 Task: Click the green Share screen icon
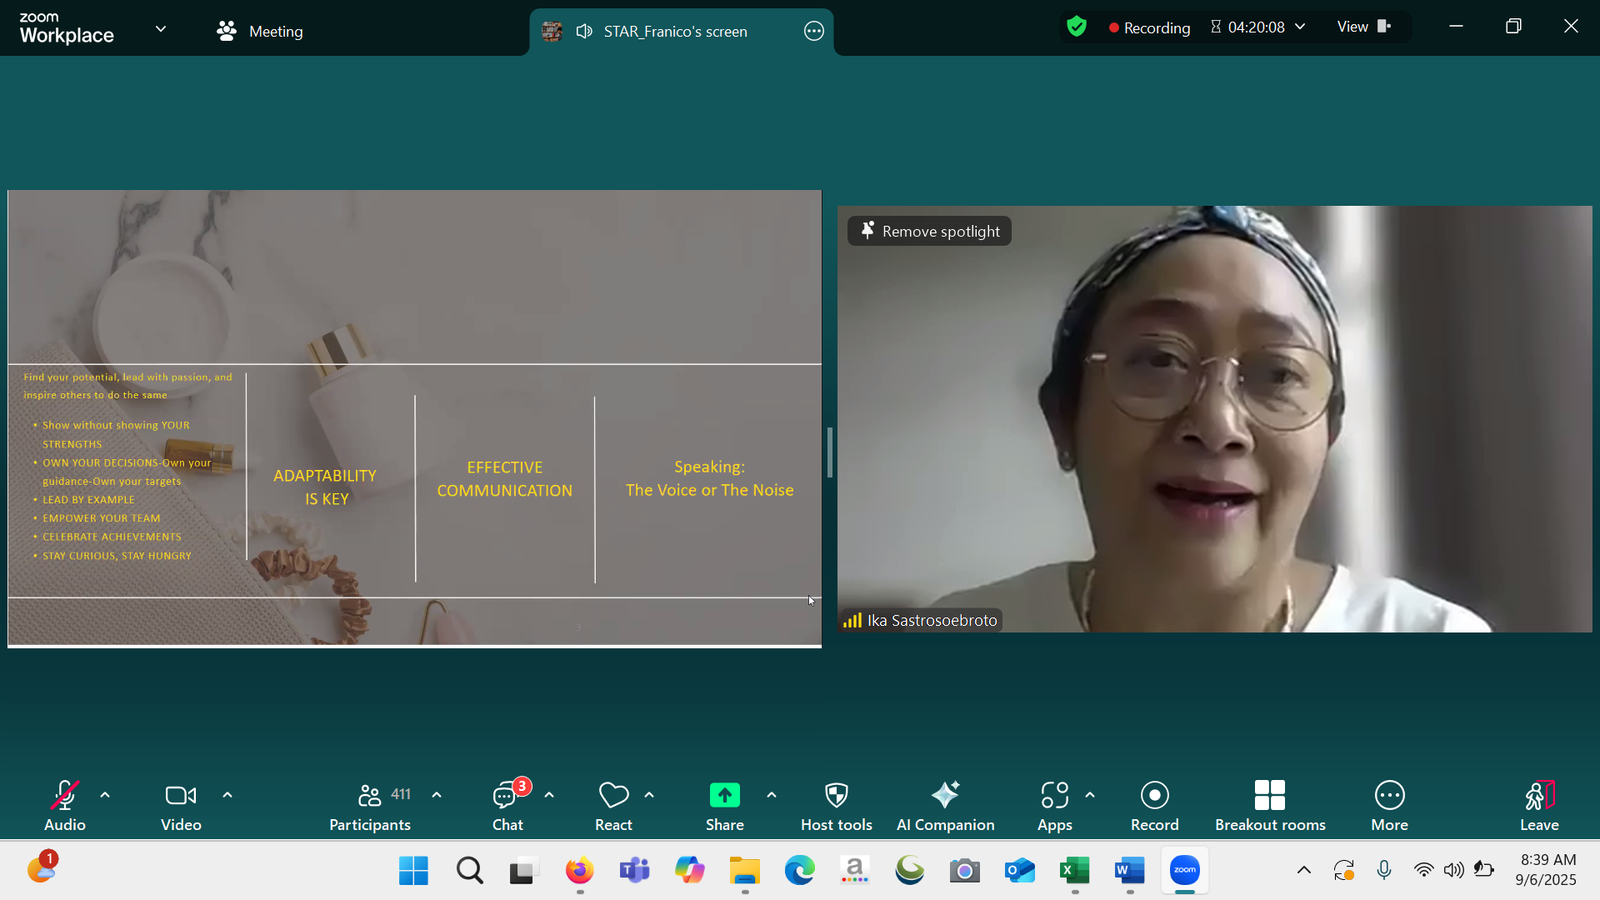[x=724, y=796]
